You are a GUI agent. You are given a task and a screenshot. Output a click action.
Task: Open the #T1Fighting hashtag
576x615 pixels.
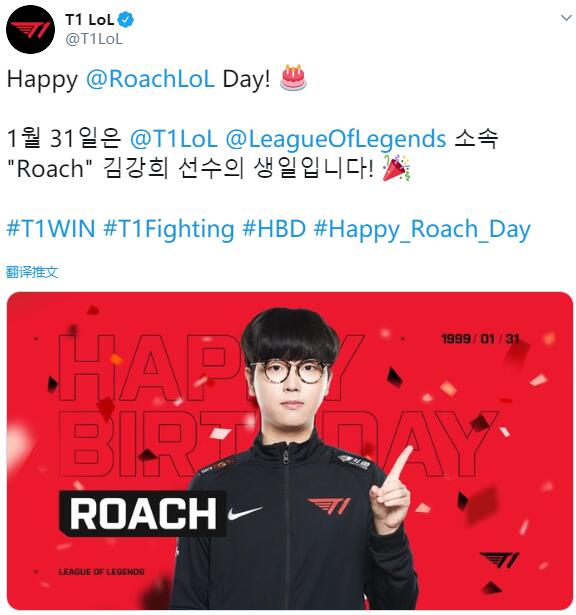coord(169,229)
